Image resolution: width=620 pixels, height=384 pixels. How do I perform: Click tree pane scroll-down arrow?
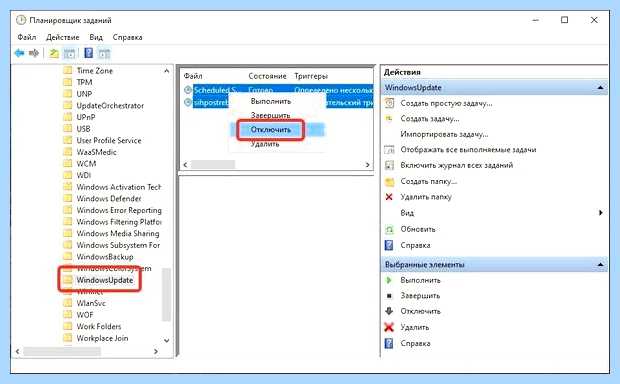pyautogui.click(x=166, y=340)
